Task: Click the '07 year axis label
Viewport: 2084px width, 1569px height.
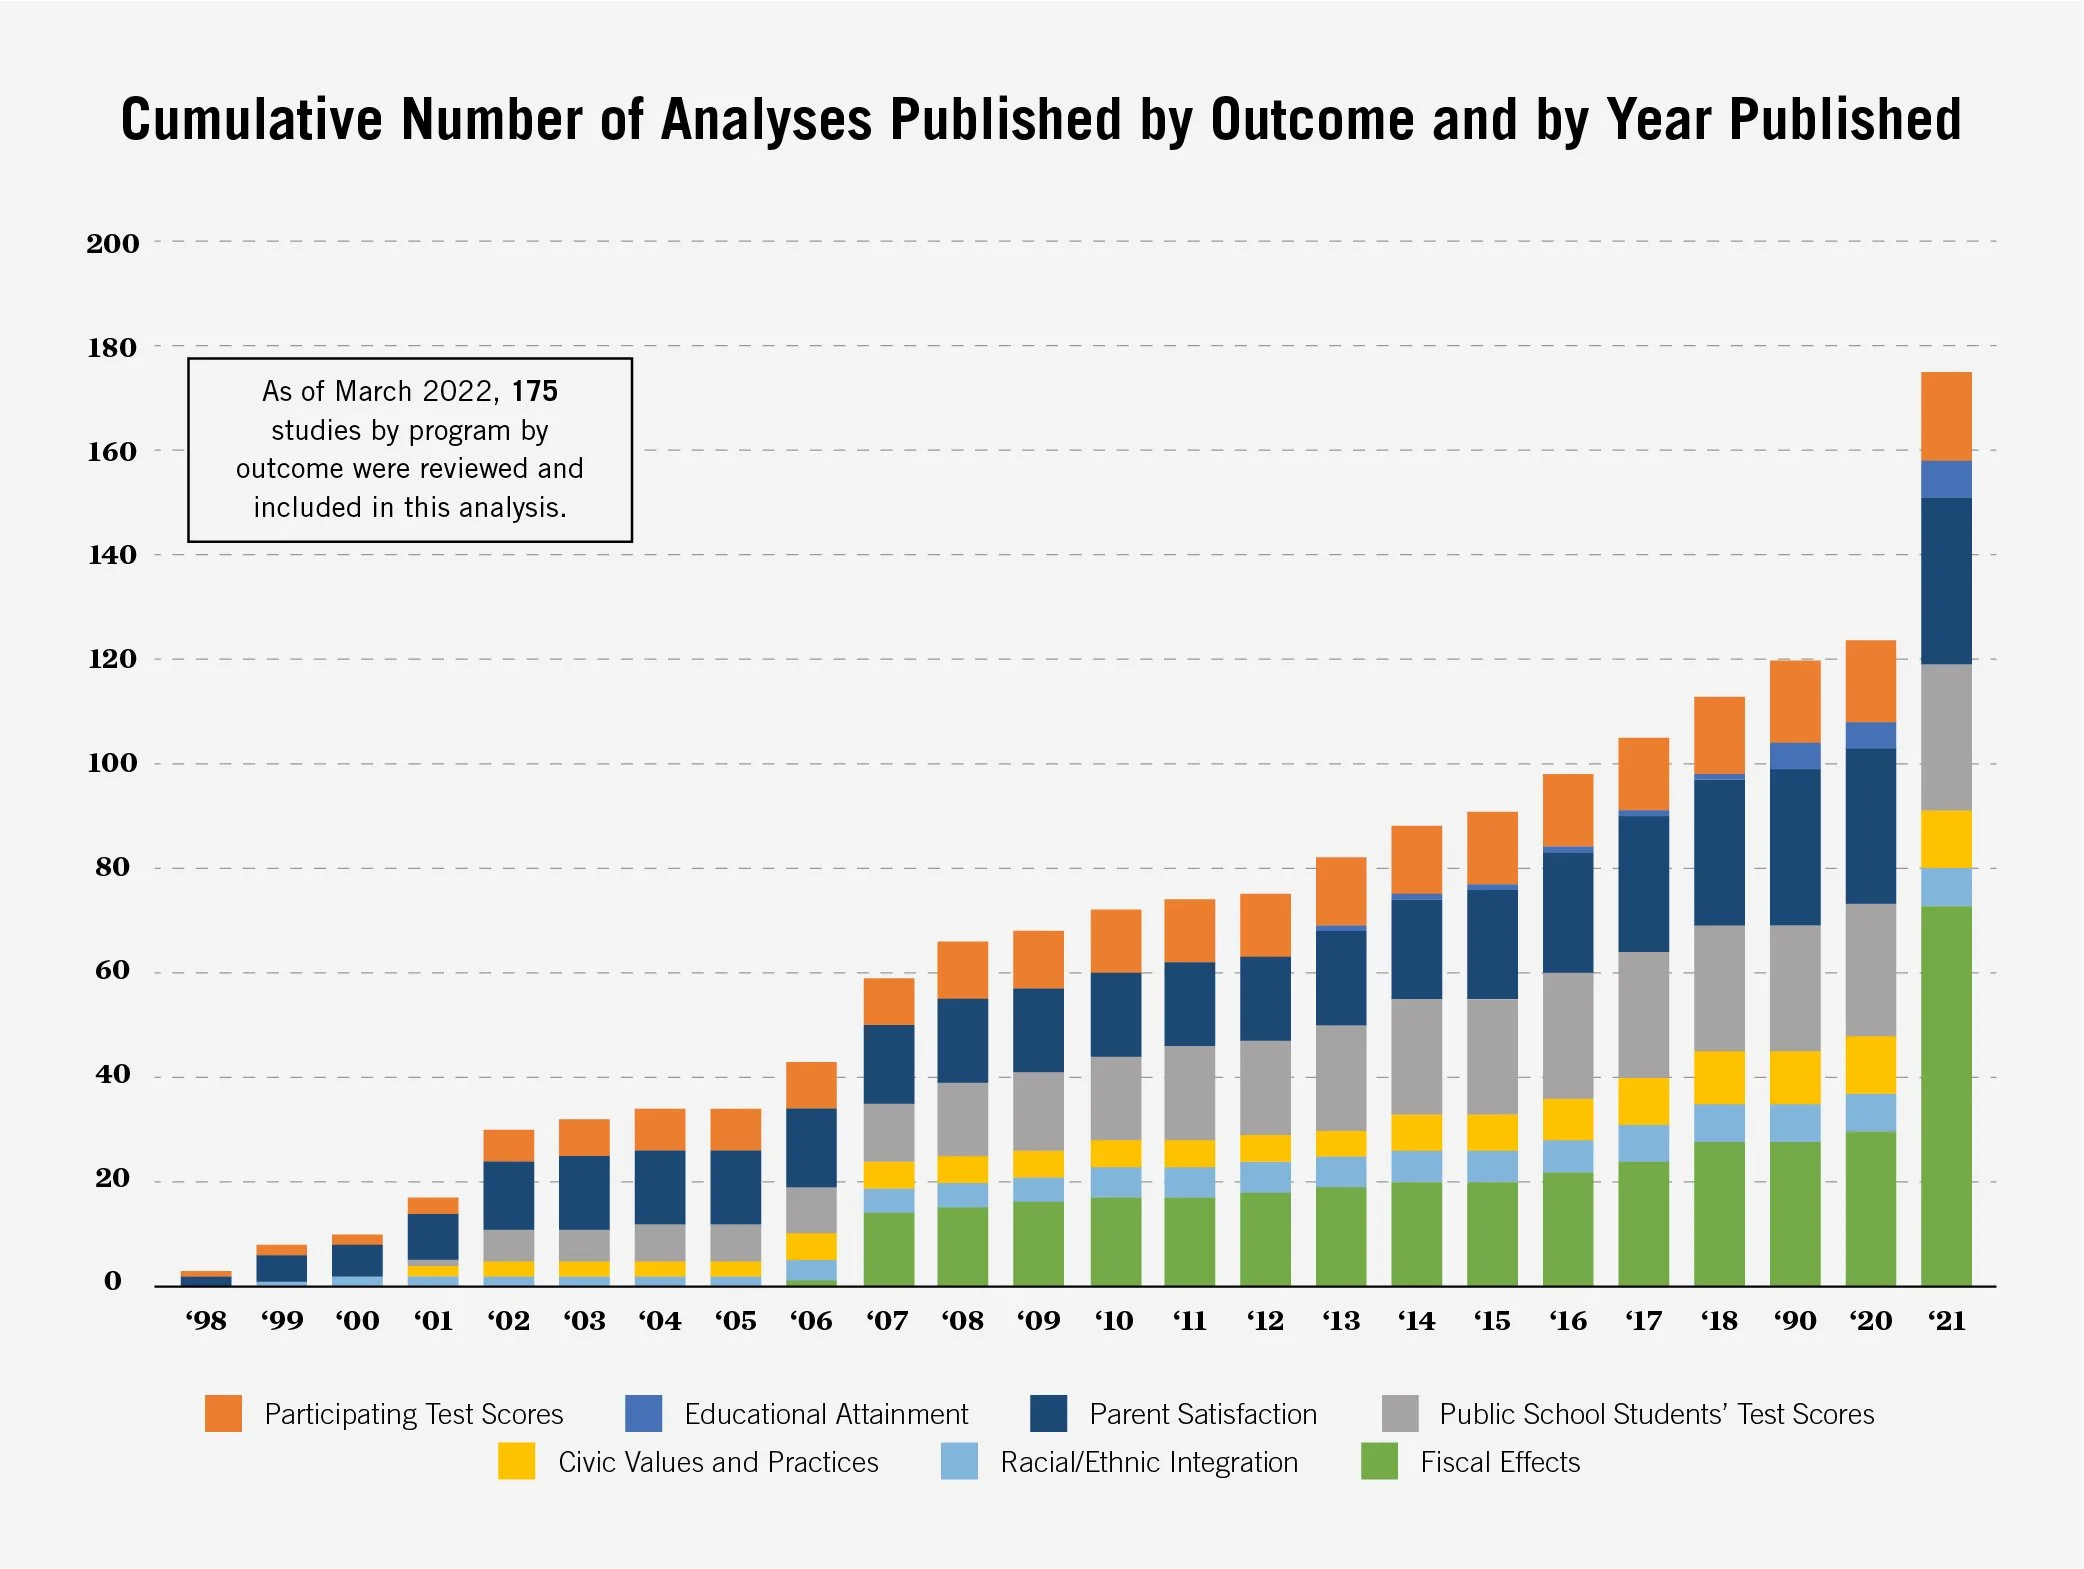Action: pos(887,1321)
